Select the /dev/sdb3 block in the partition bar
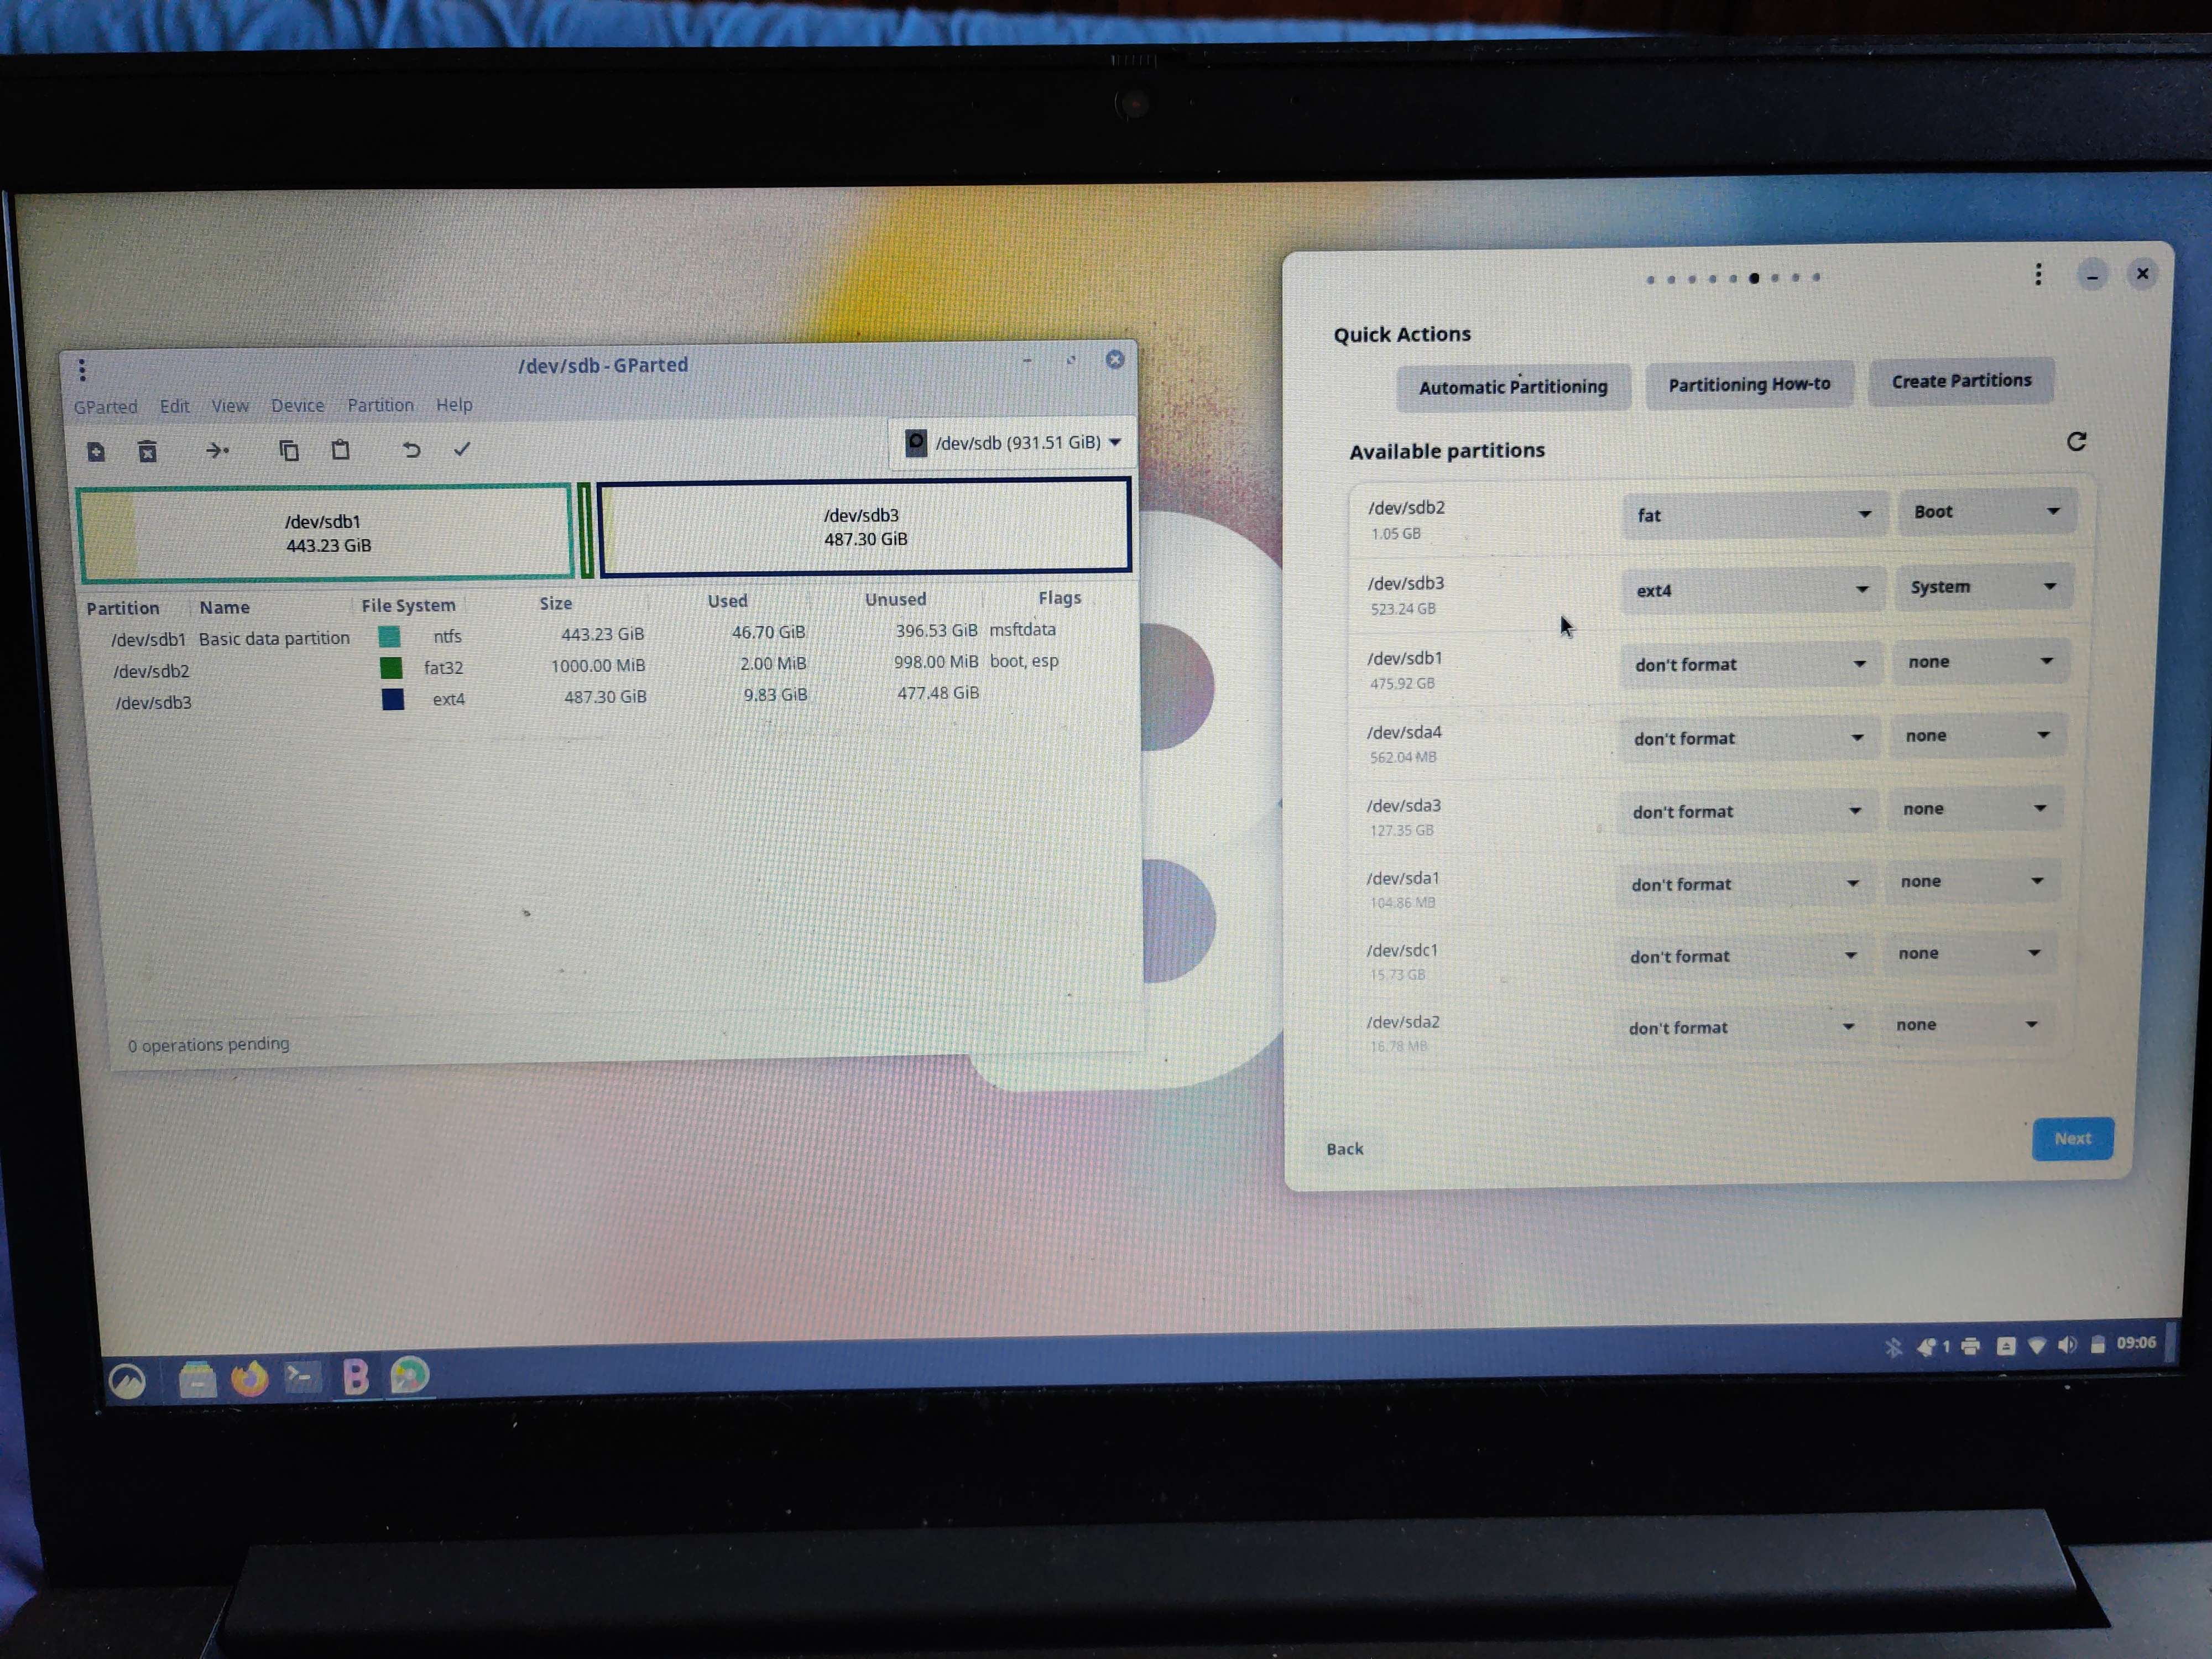The image size is (2212, 1659). pyautogui.click(x=864, y=527)
